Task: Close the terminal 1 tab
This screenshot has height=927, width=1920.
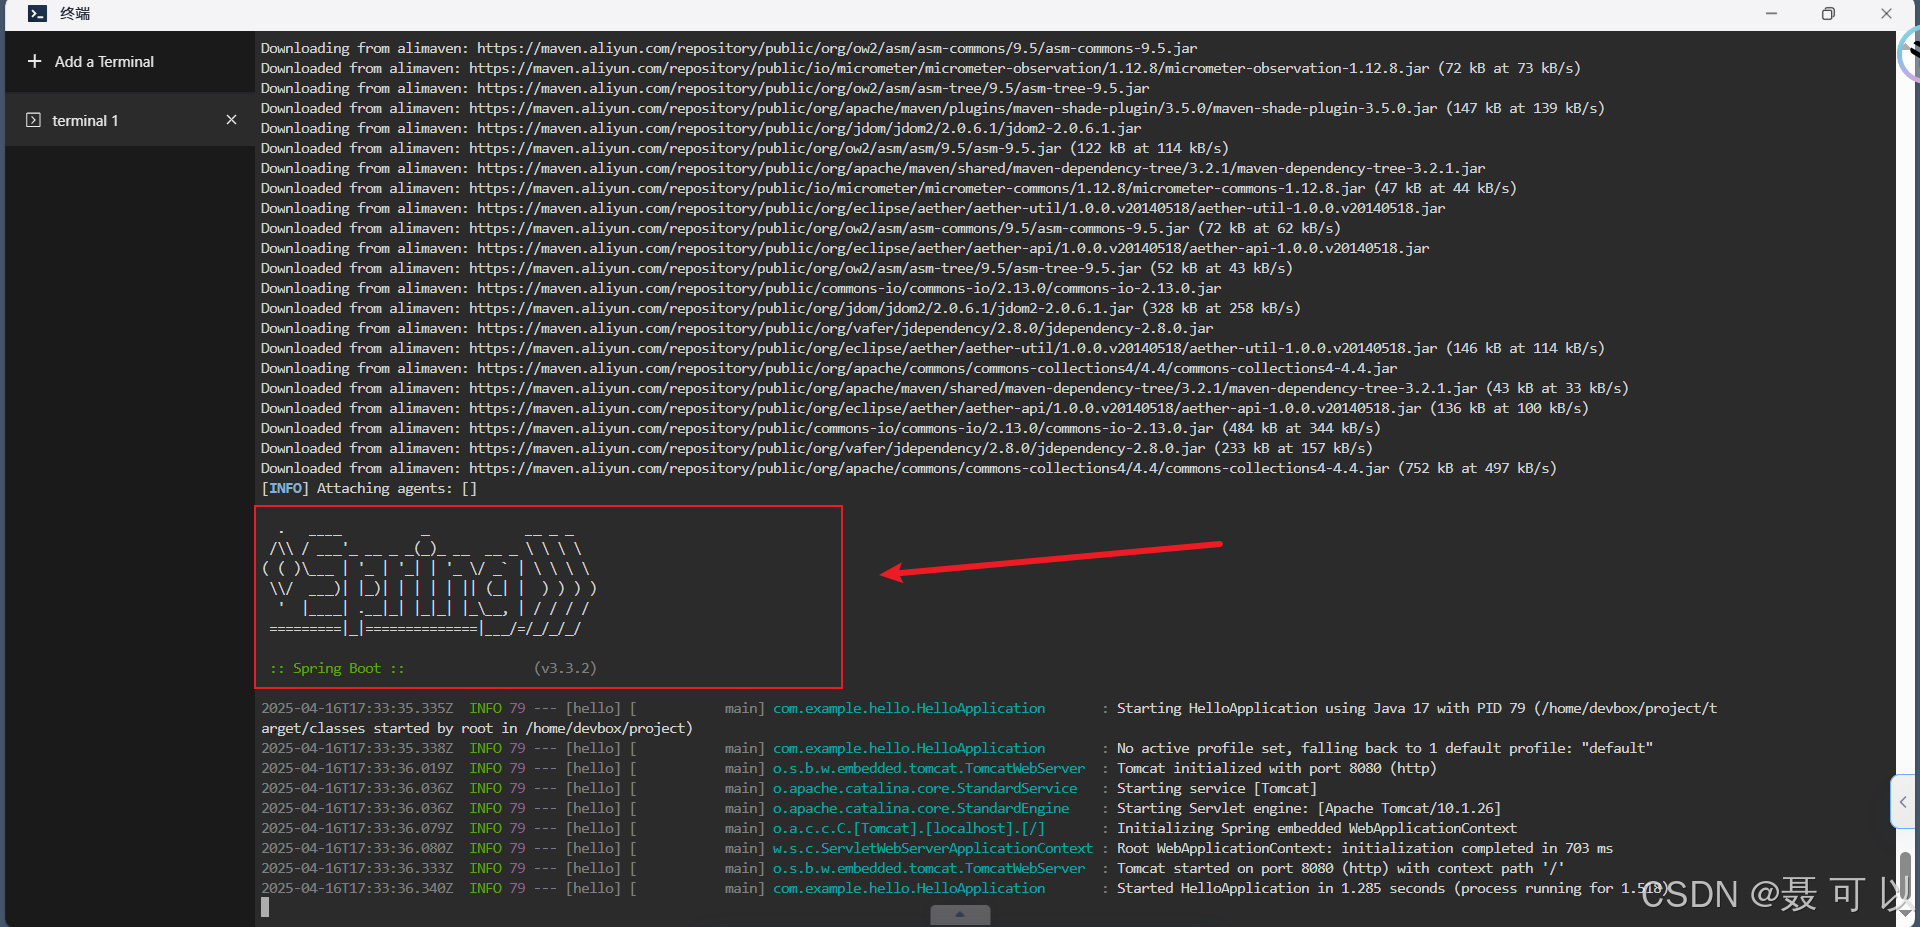Action: point(231,120)
